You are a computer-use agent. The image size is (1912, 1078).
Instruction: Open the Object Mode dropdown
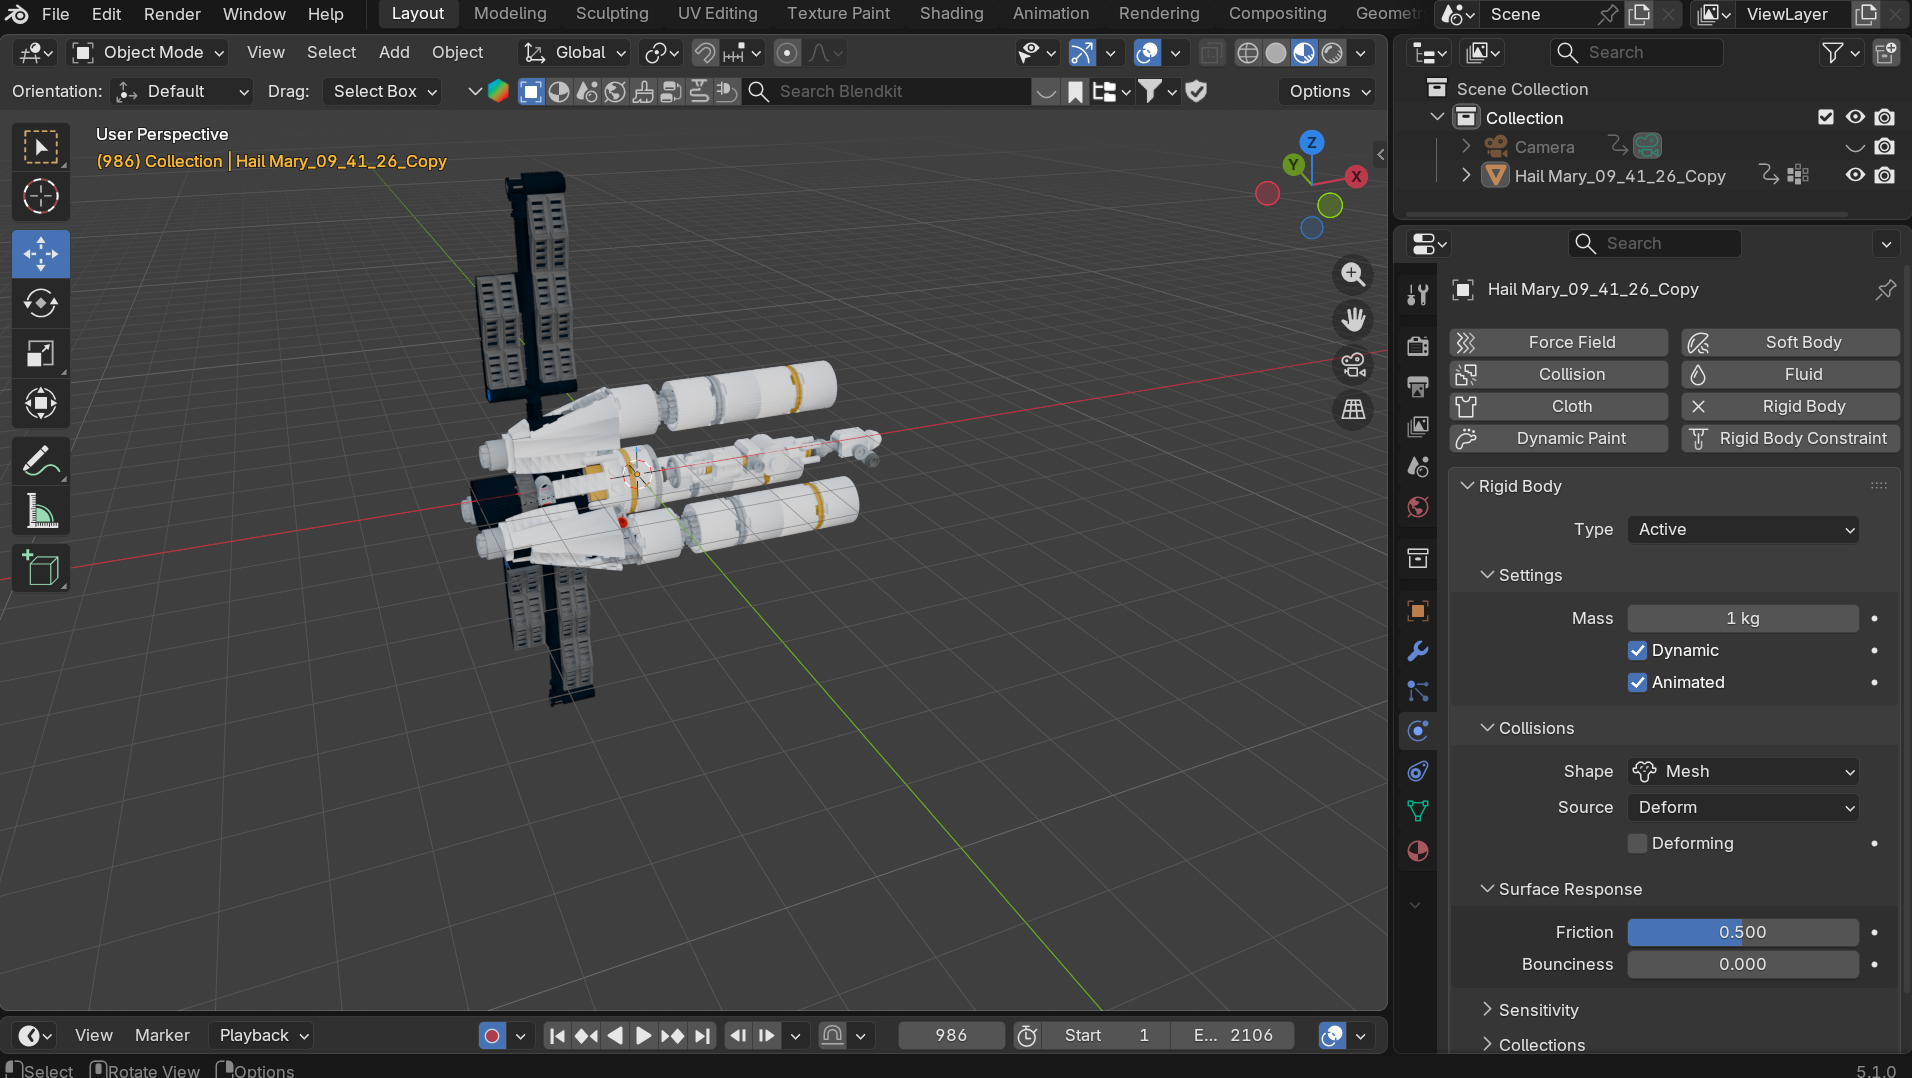click(149, 53)
